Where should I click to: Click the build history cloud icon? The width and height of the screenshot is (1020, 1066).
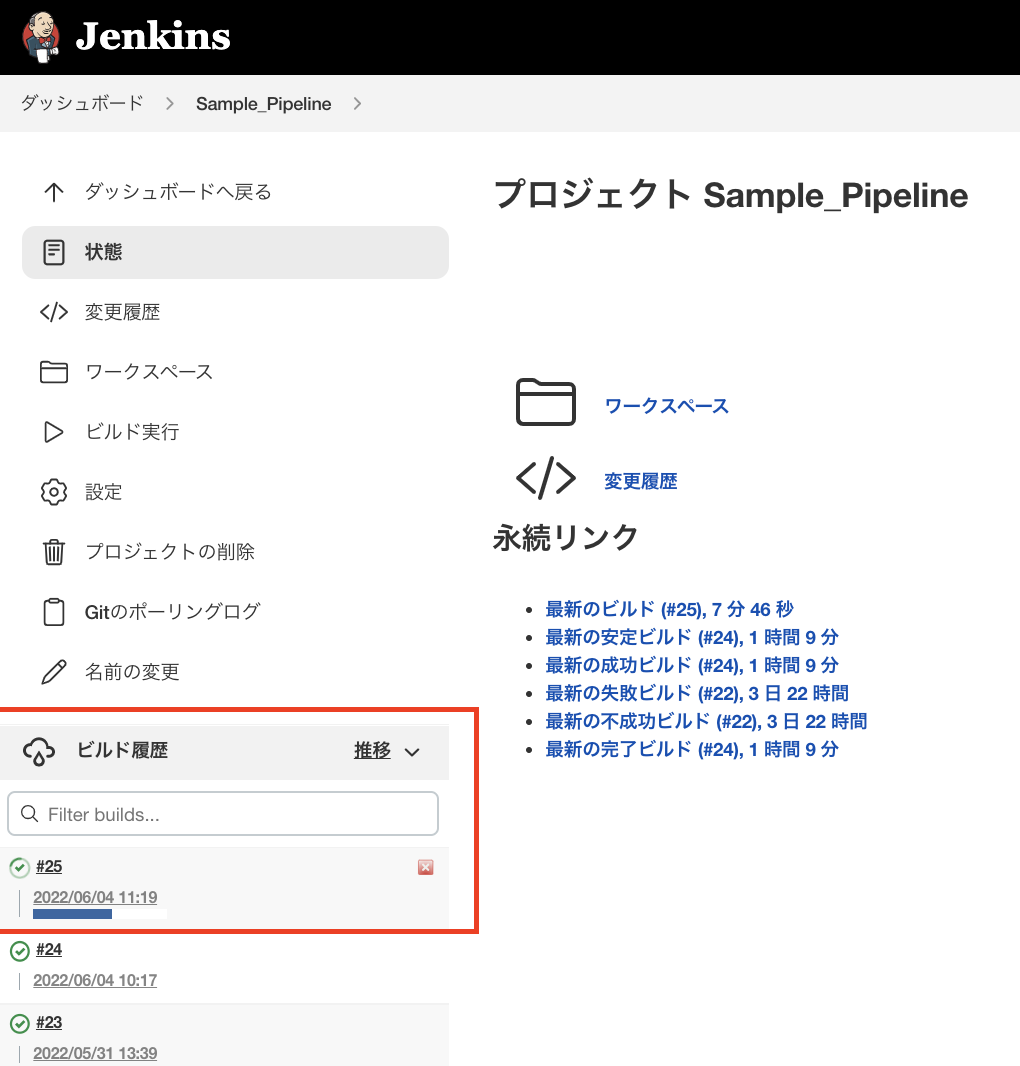tap(39, 751)
